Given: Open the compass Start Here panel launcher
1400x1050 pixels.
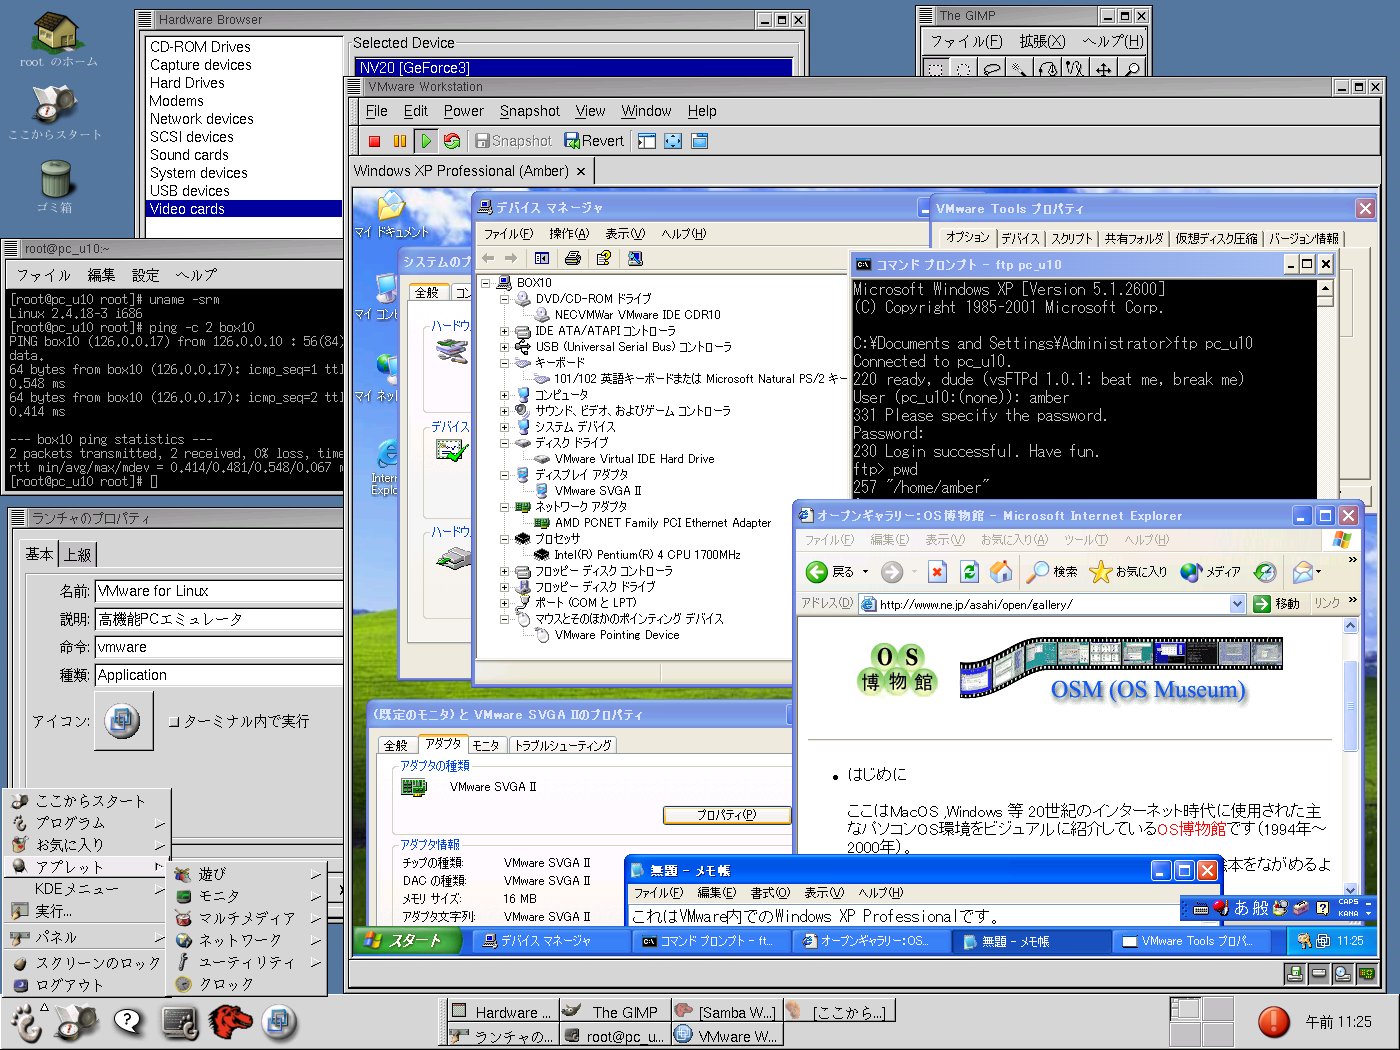Looking at the screenshot, I should tap(76, 1022).
